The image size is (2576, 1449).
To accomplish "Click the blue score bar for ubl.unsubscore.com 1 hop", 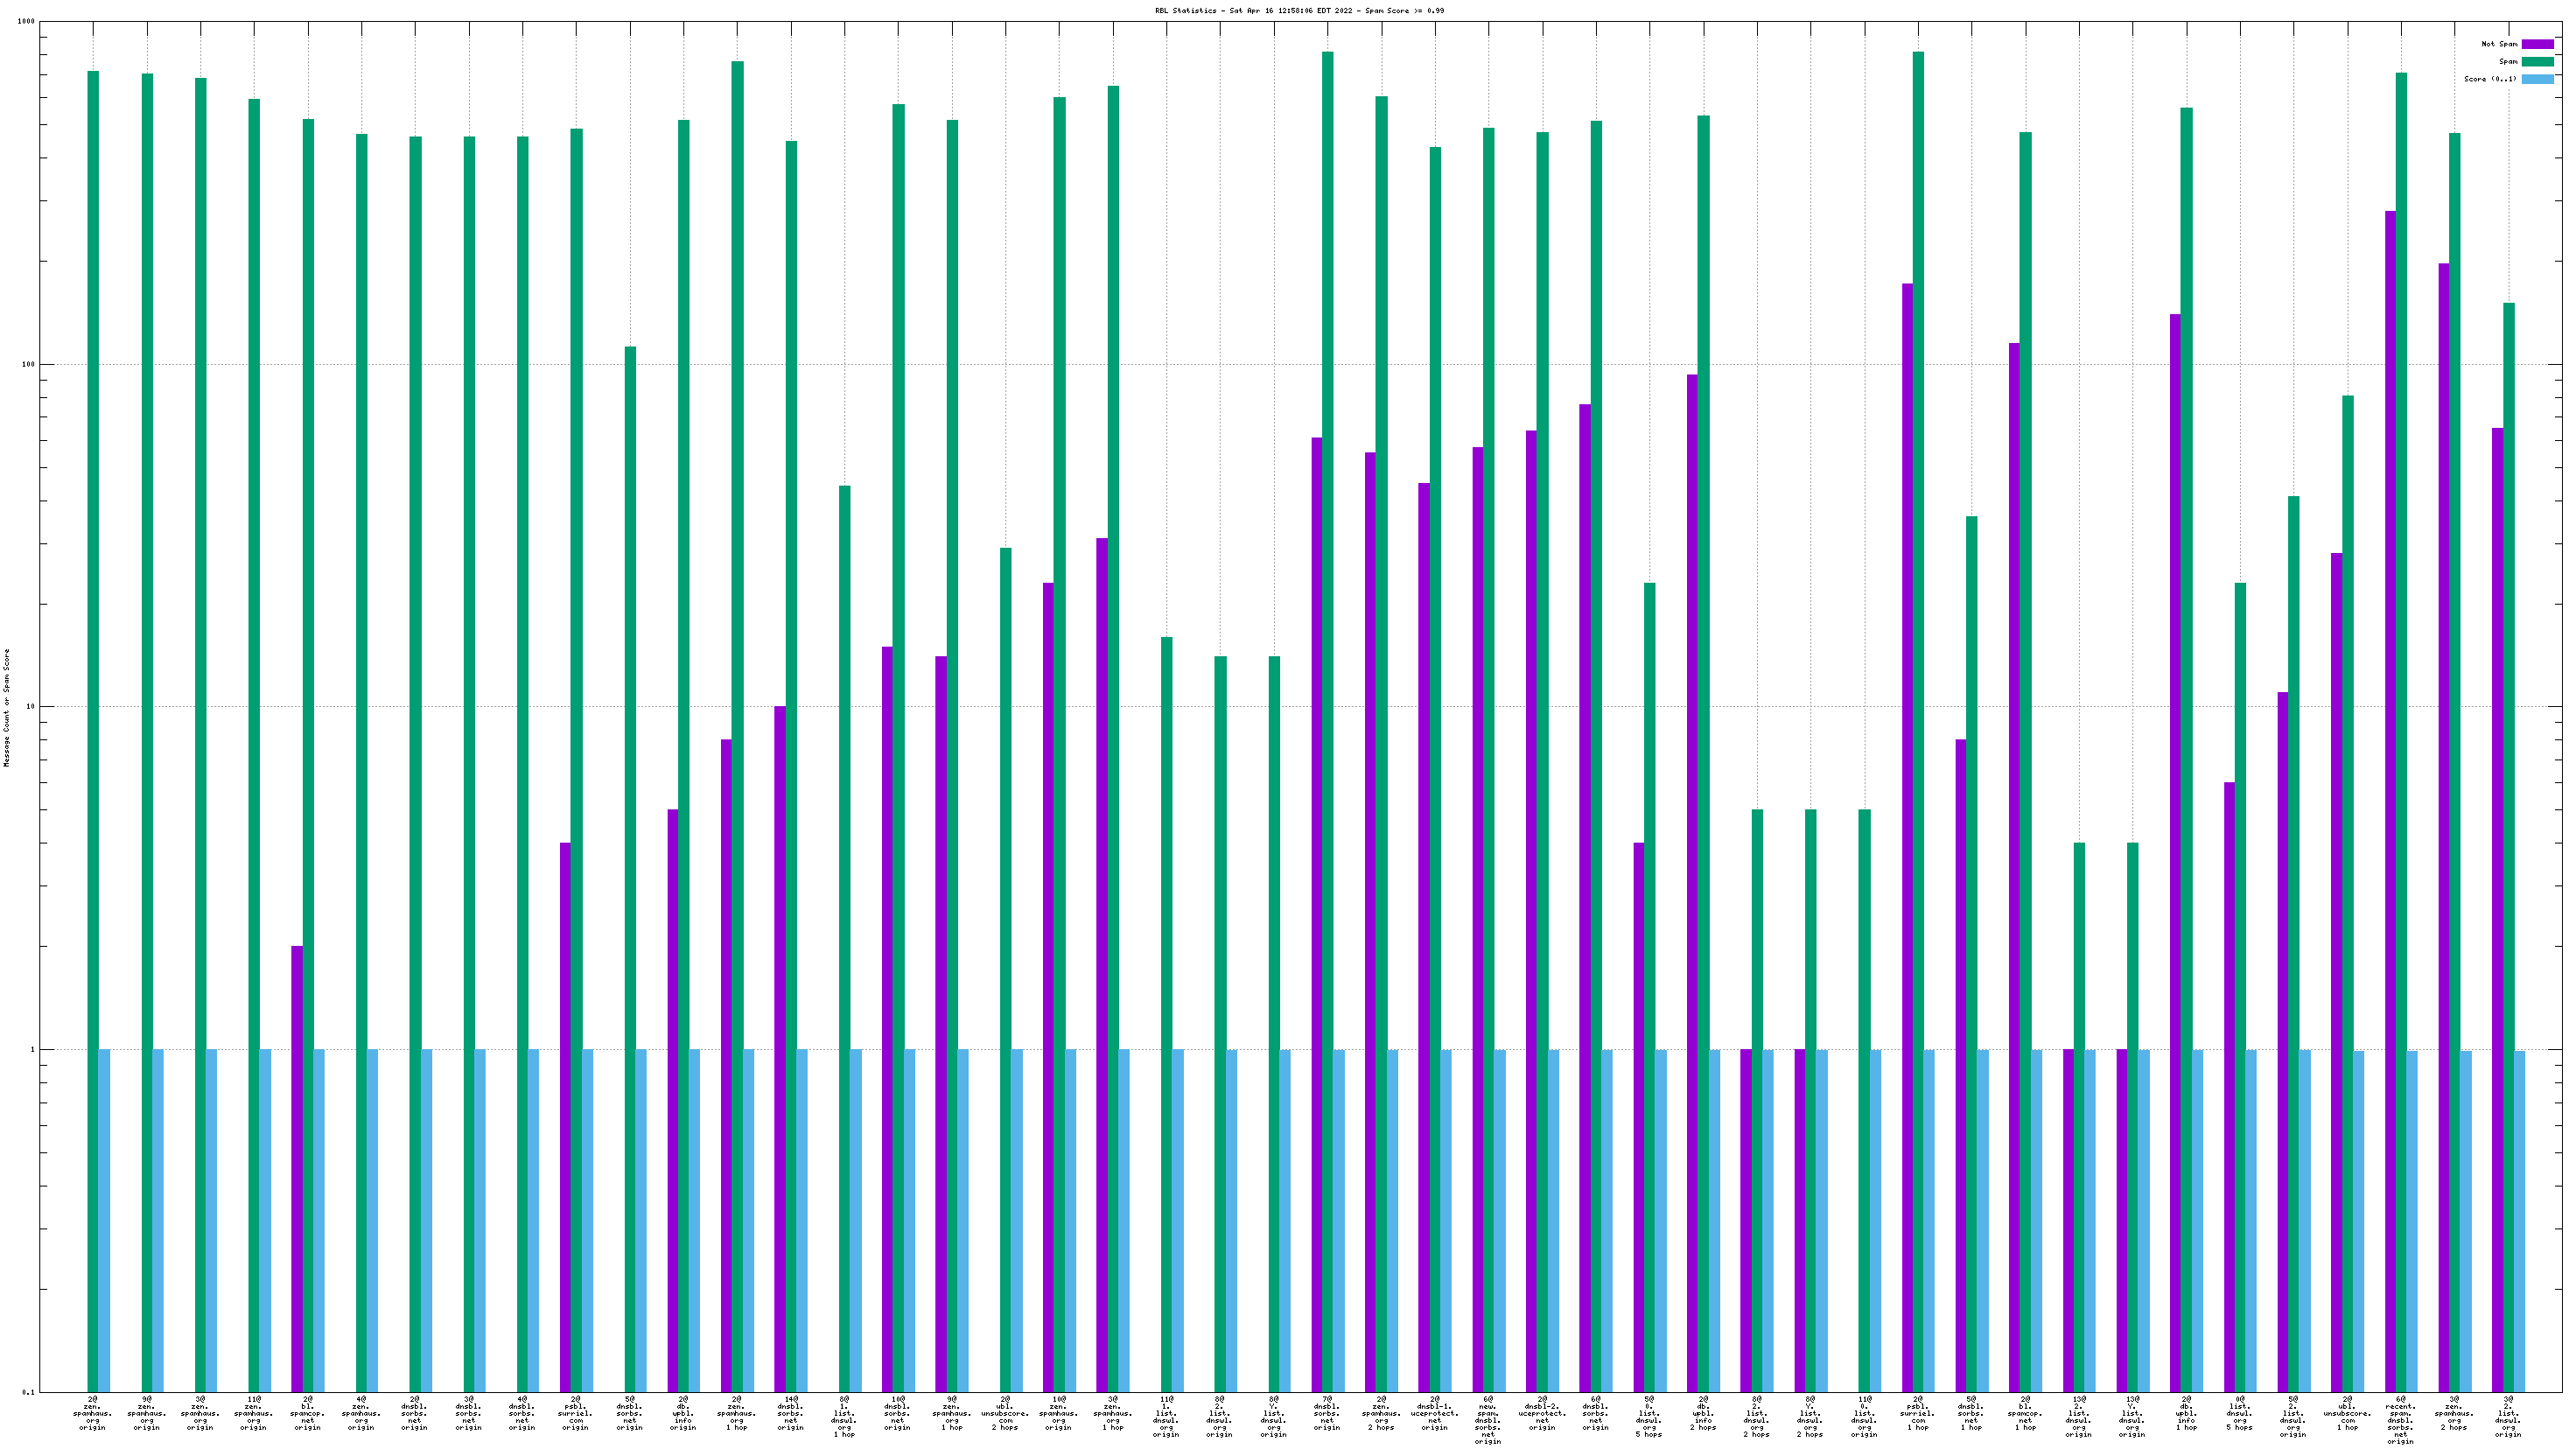I will 2358,1220.
